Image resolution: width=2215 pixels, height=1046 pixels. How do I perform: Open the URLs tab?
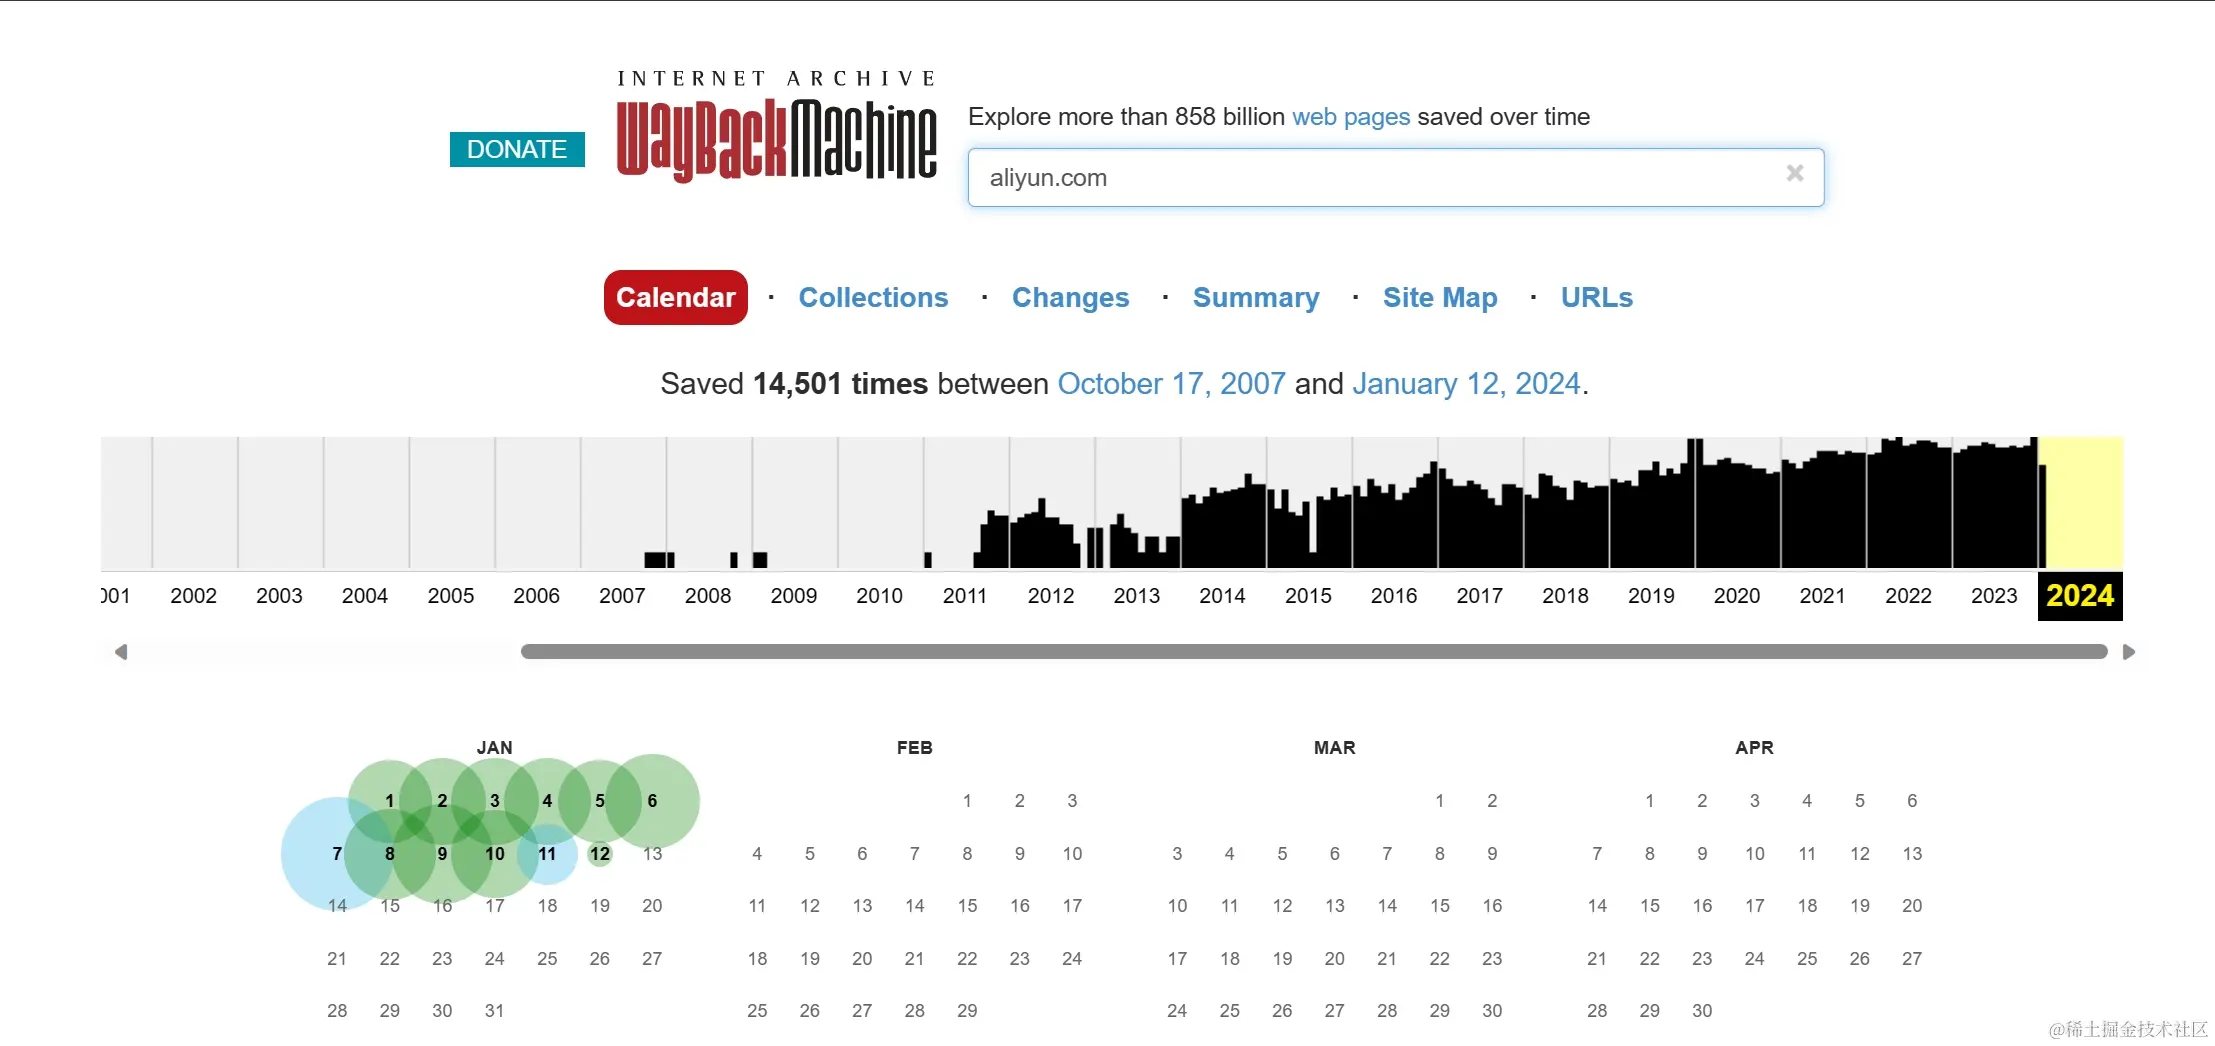tap(1597, 298)
